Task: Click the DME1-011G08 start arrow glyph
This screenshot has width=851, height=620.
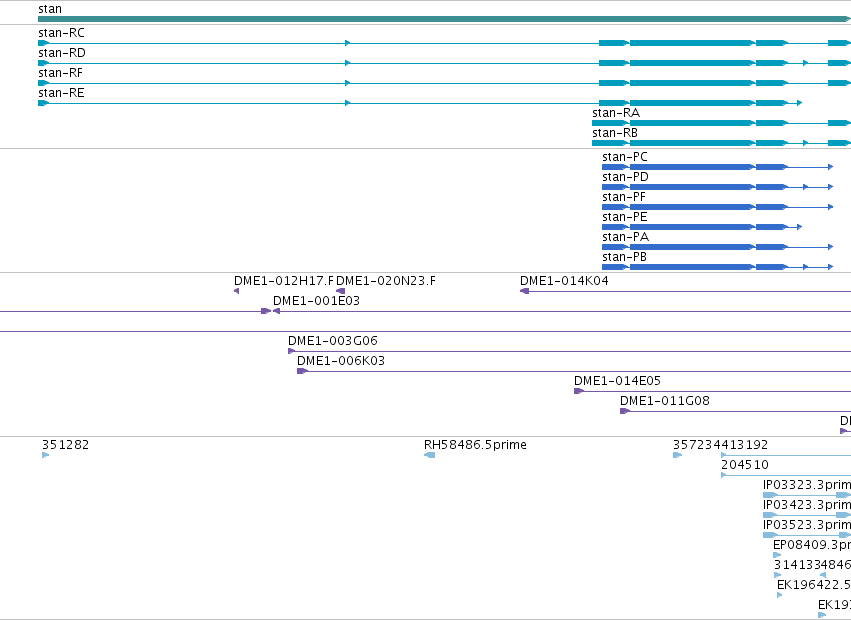Action: click(625, 411)
